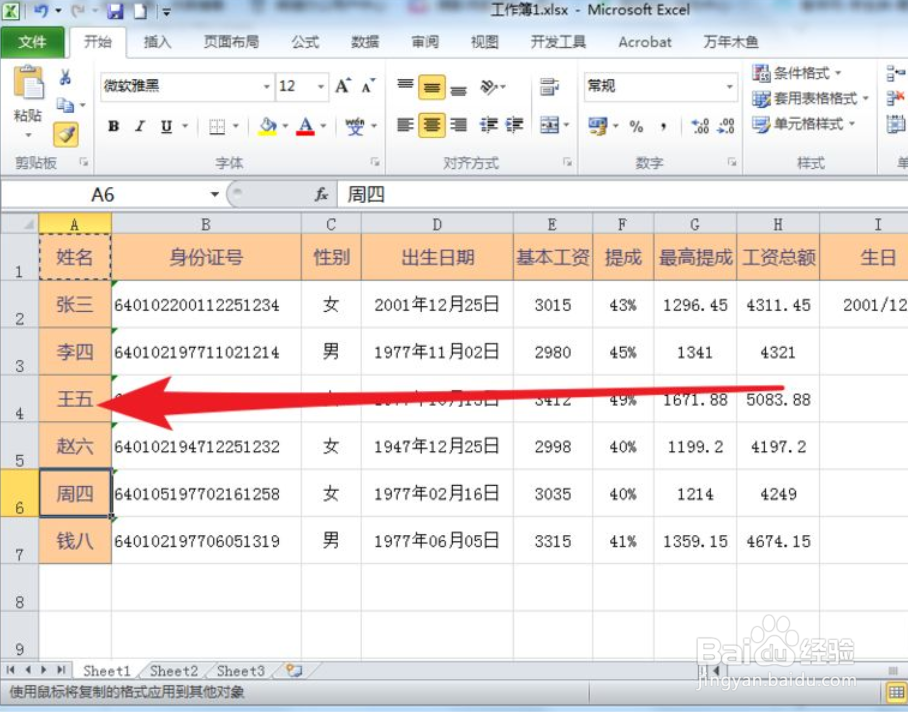Screen dimensions: 908x712
Task: Click the Increase Decimal icon
Action: click(x=700, y=126)
